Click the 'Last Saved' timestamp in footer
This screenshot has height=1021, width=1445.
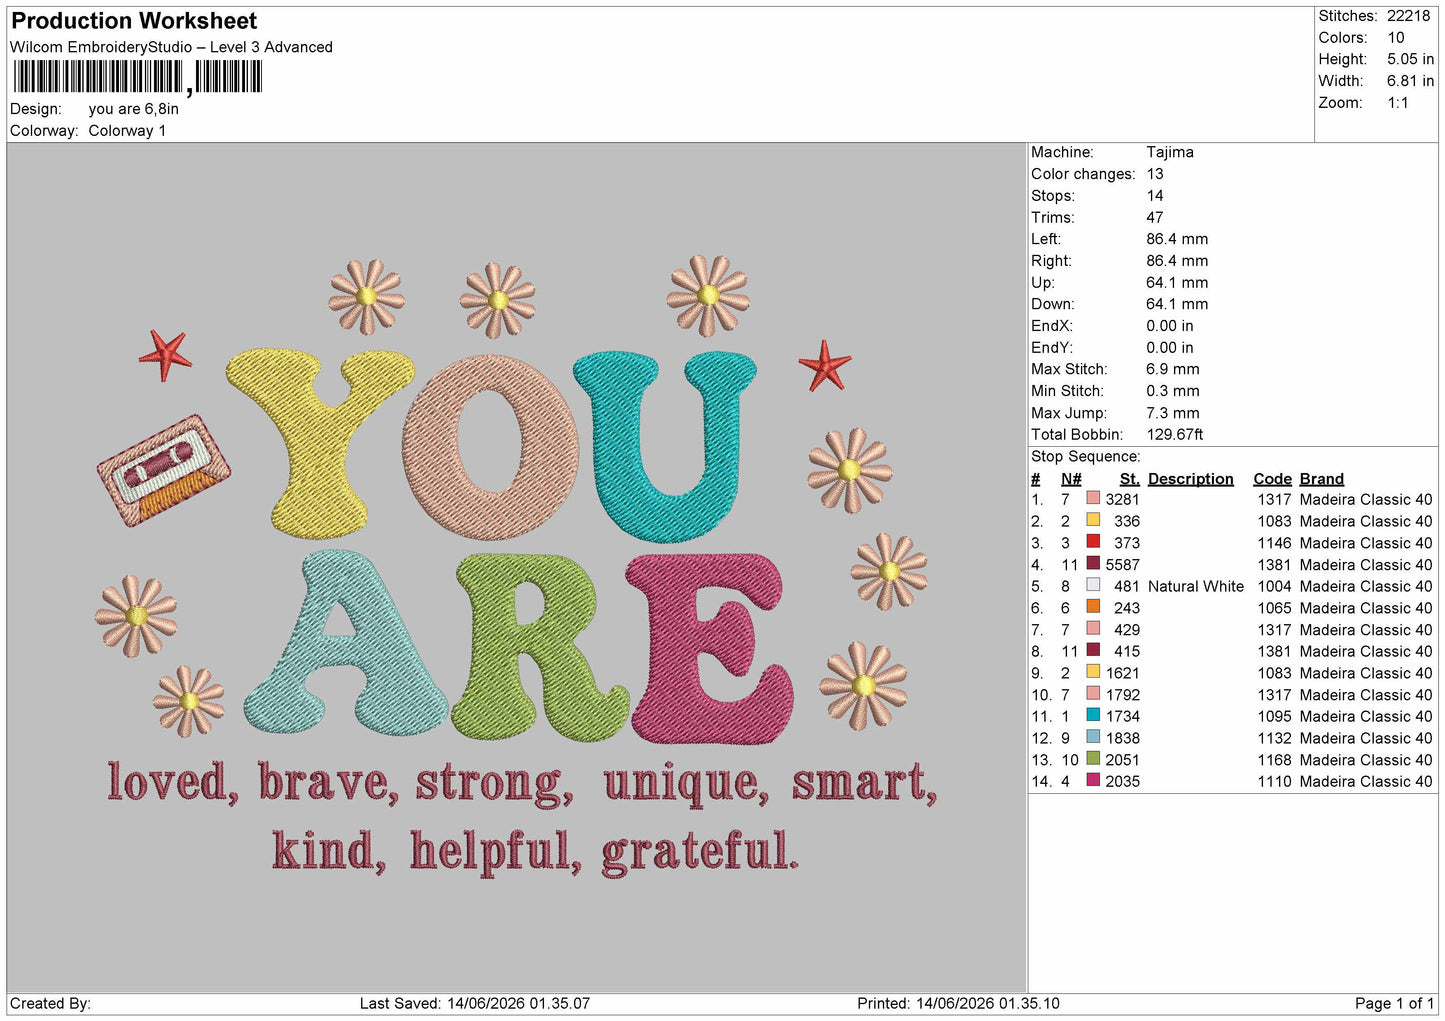coord(474,1003)
